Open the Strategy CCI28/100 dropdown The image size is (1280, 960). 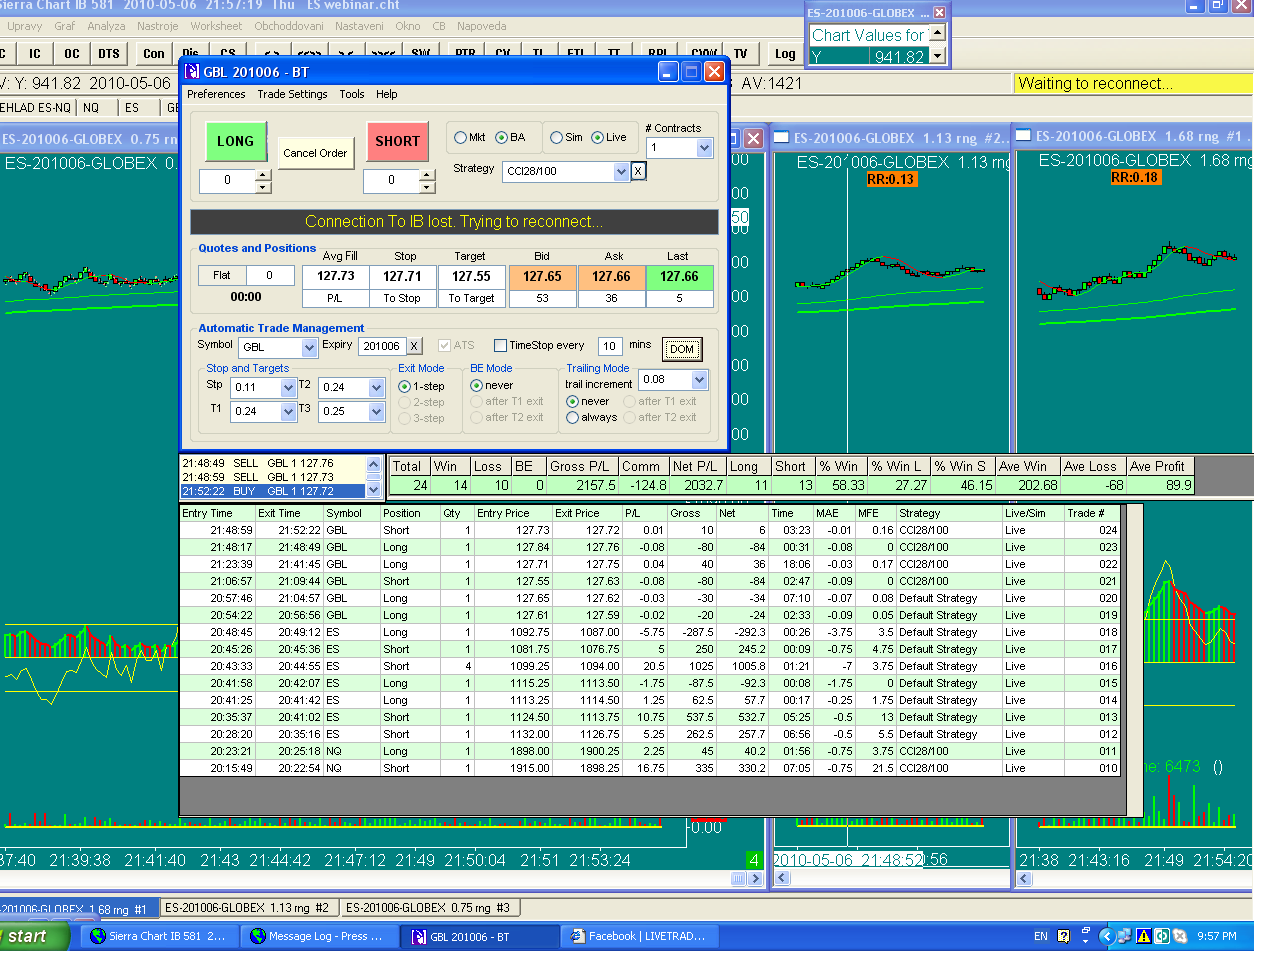tap(621, 171)
